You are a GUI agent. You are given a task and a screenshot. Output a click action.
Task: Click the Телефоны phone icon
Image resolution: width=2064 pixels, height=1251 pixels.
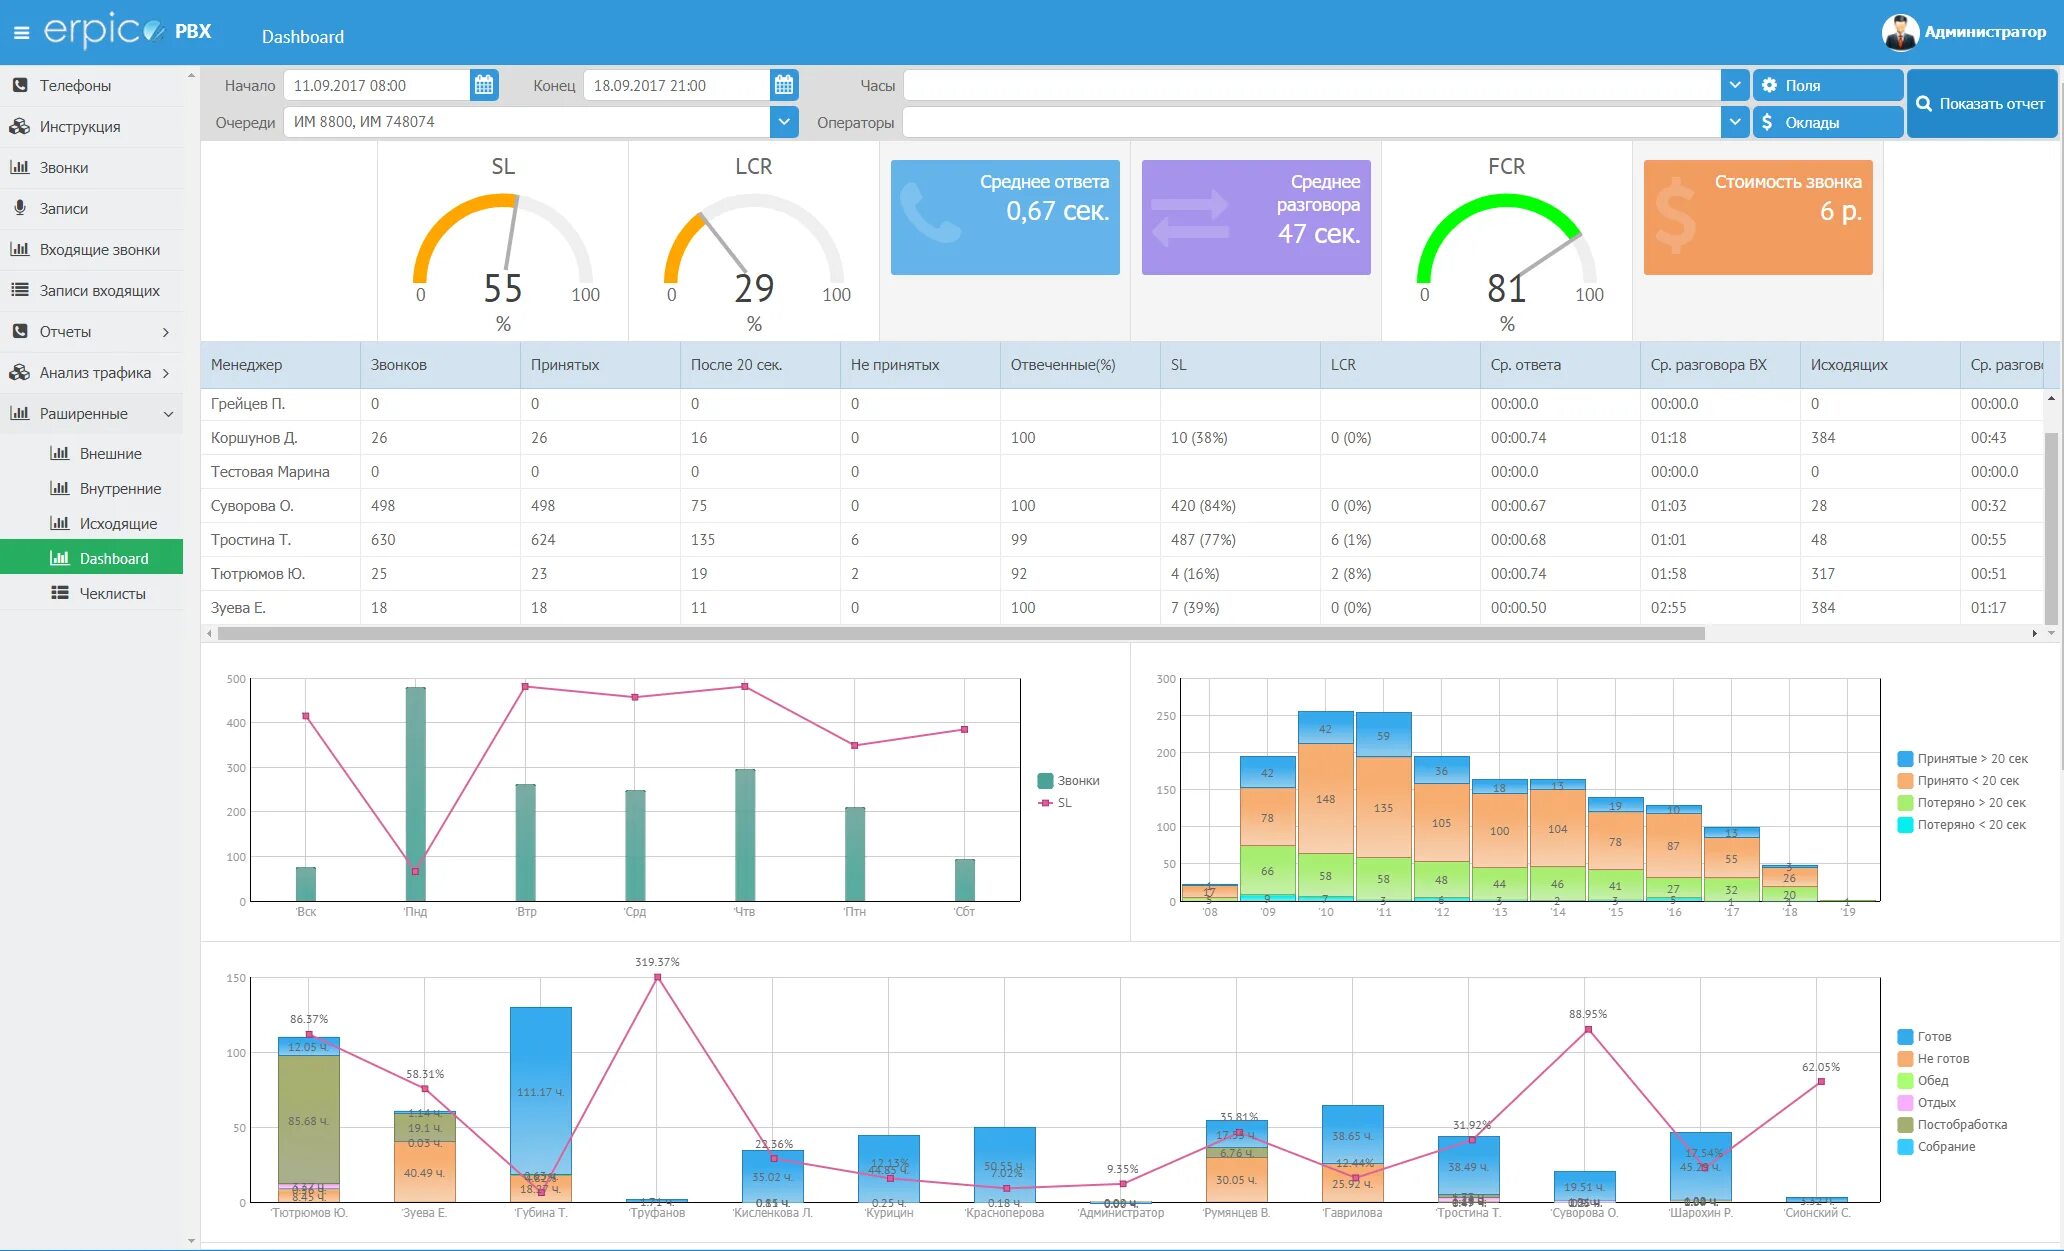coord(20,85)
